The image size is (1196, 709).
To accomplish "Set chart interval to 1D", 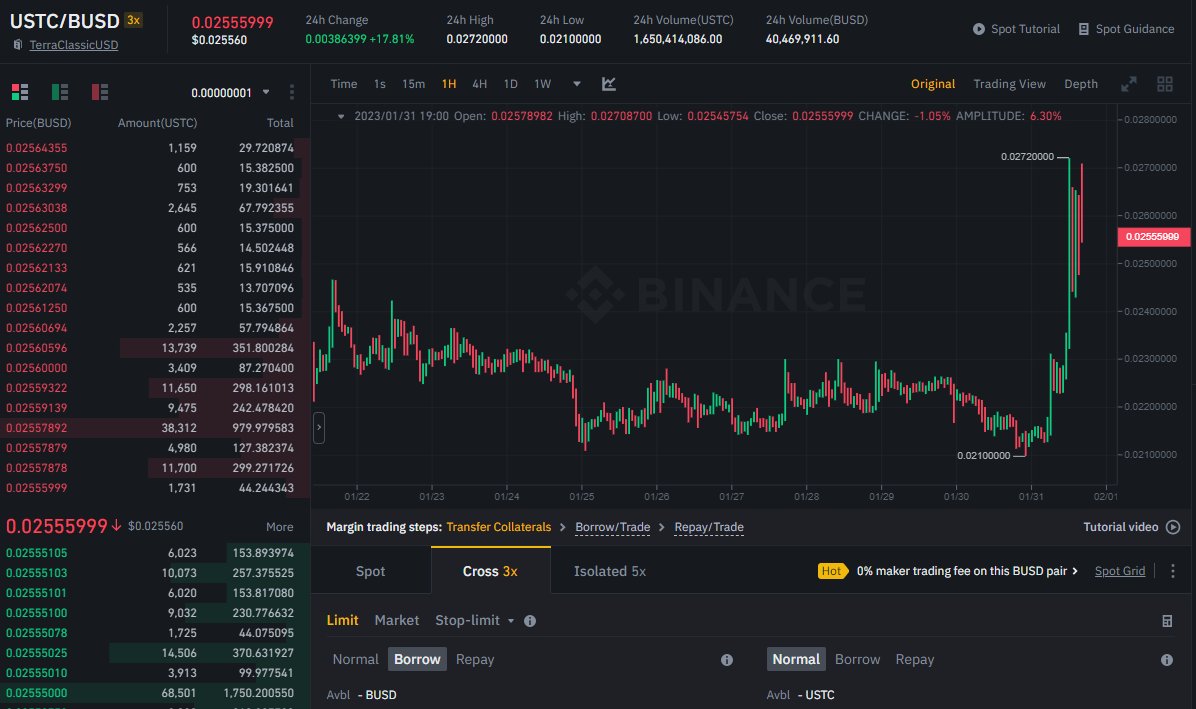I will pos(511,84).
